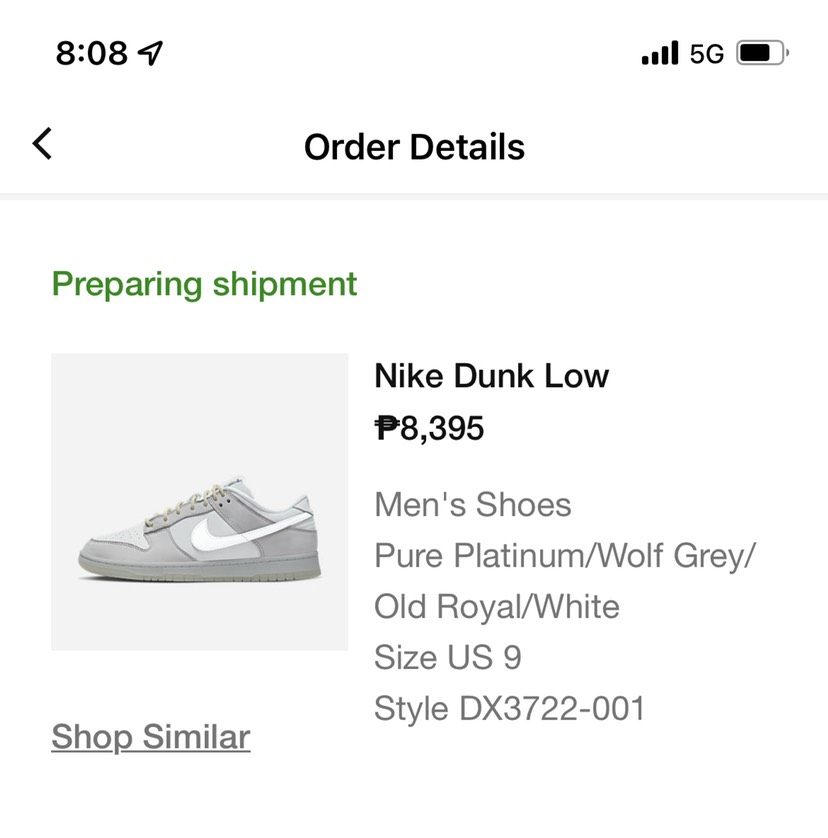Tap the battery icon in status bar
The image size is (828, 838).
coord(762,53)
